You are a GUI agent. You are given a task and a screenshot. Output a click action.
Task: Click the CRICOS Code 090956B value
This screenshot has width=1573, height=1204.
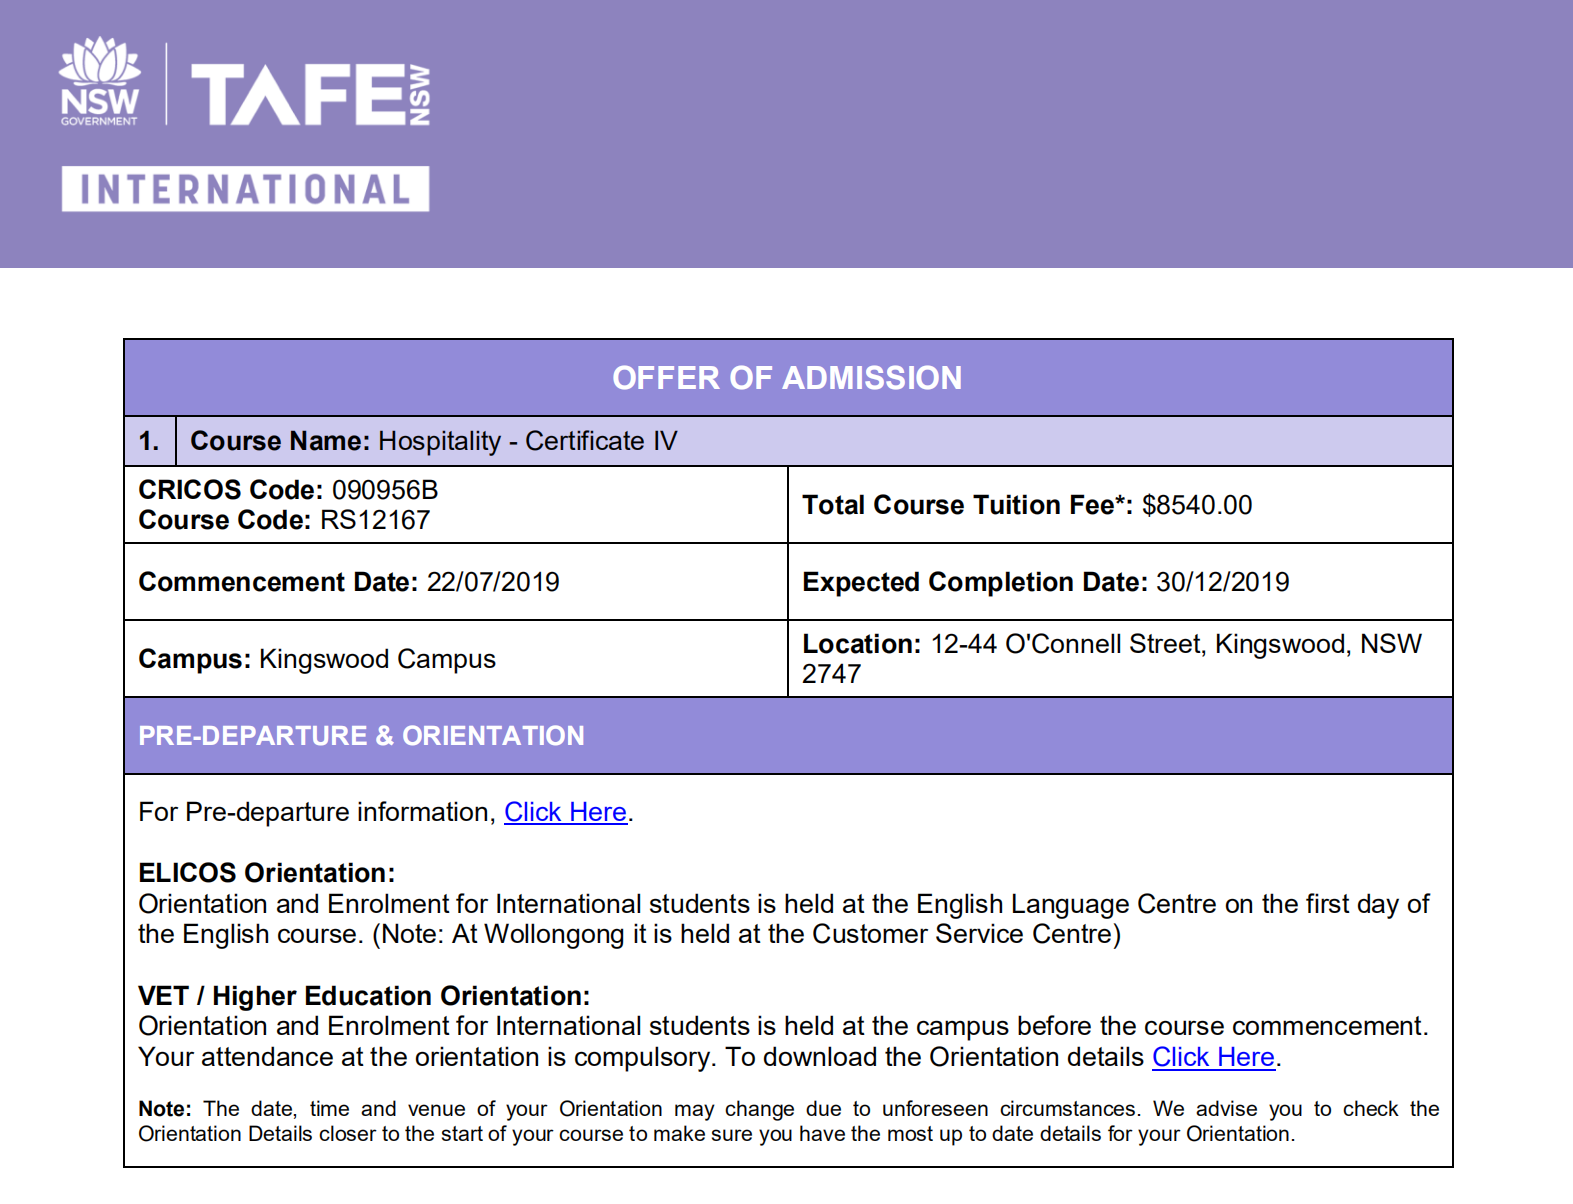click(384, 490)
